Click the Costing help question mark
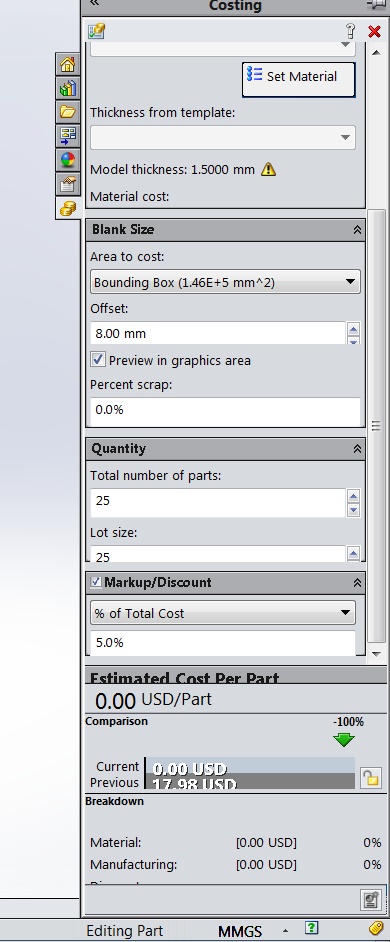This screenshot has height=942, width=390. [x=351, y=31]
